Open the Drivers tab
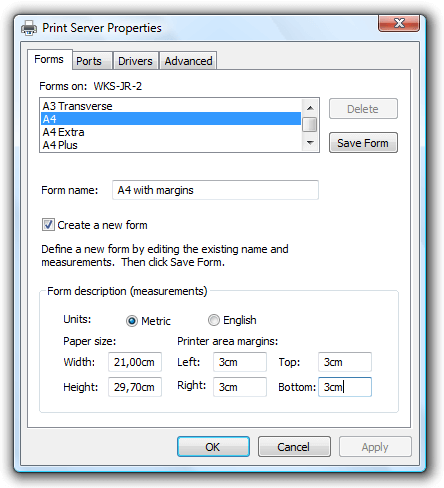The height and width of the screenshot is (488, 444). [x=135, y=61]
